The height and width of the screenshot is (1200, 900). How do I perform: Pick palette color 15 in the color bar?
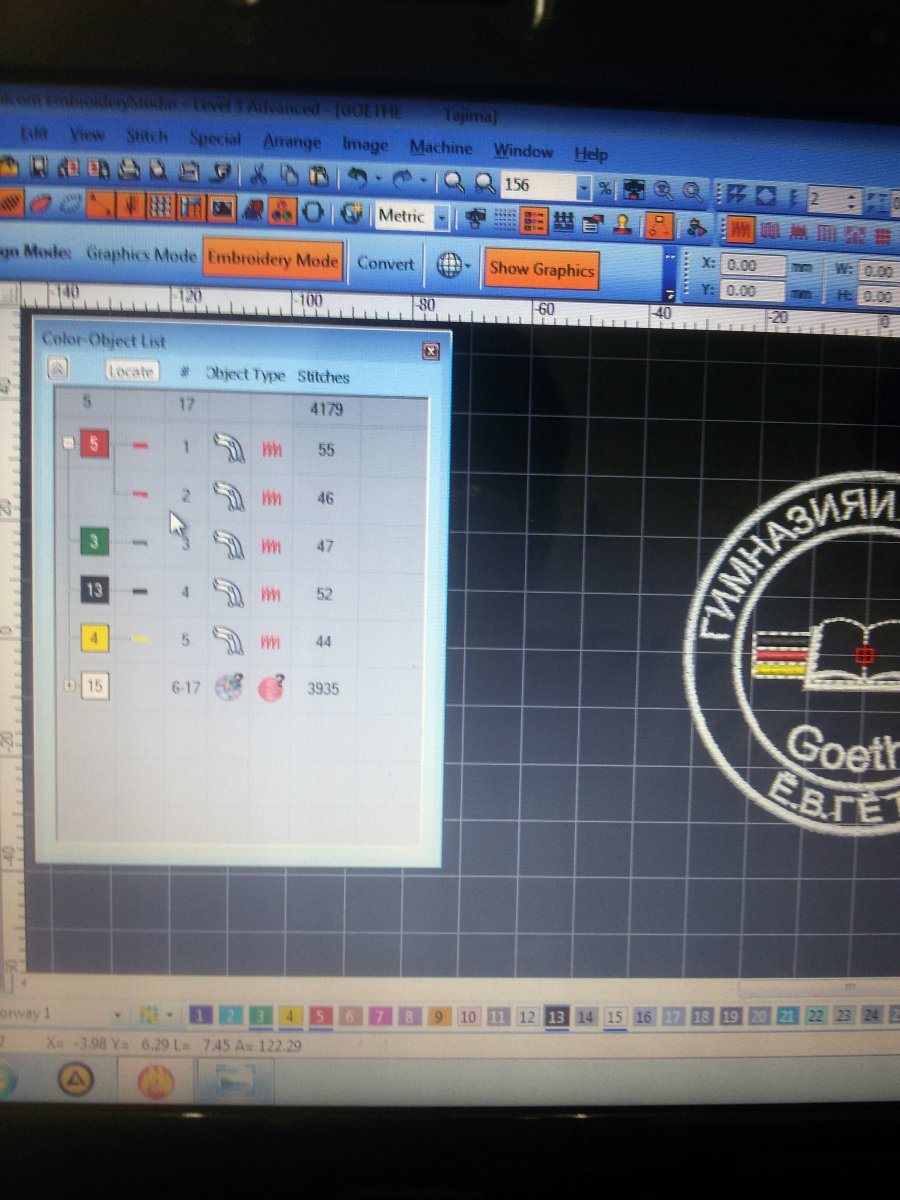614,1017
